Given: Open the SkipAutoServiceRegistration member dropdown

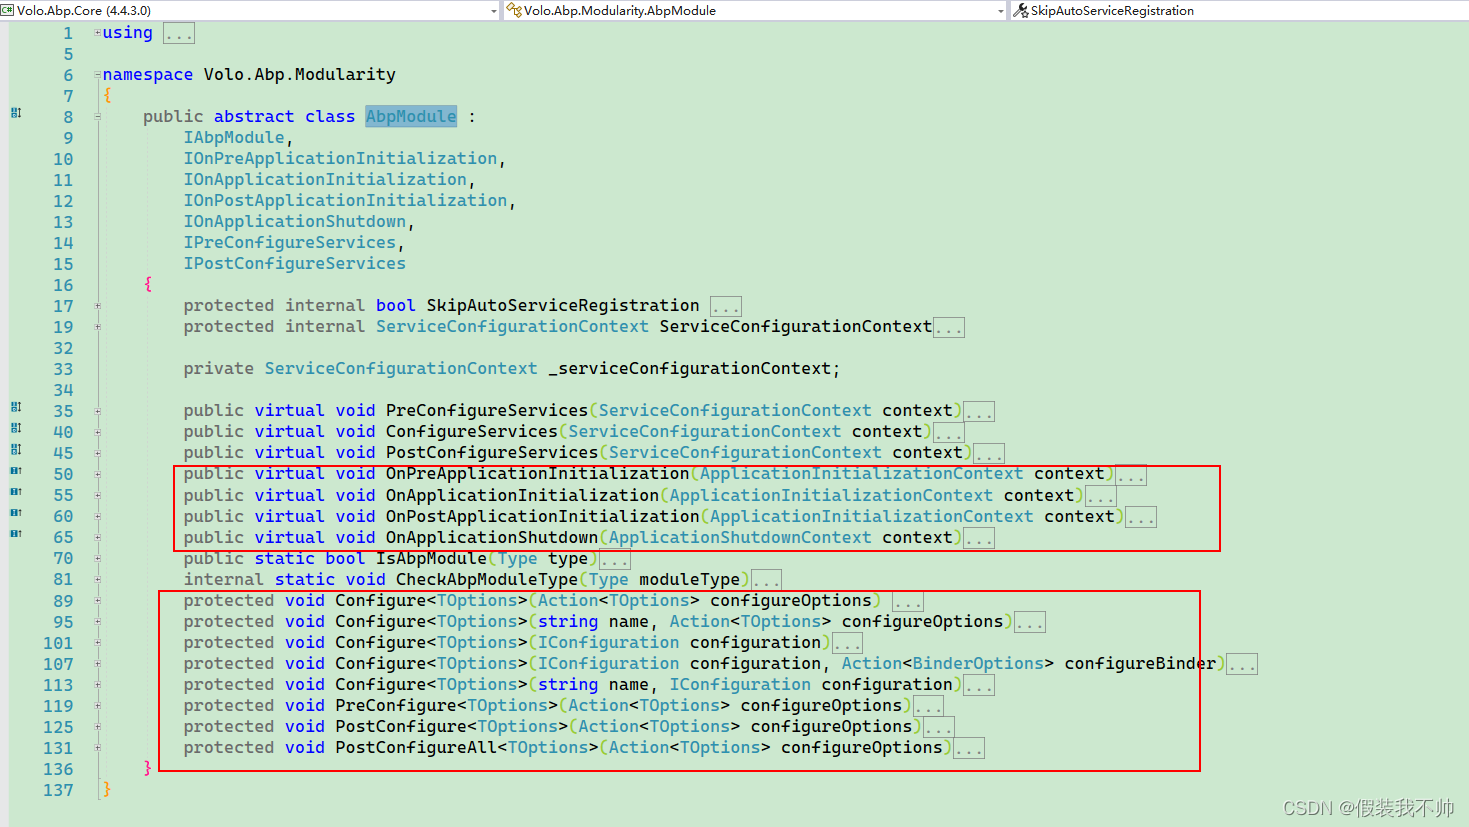Looking at the screenshot, I should tap(1240, 10).
